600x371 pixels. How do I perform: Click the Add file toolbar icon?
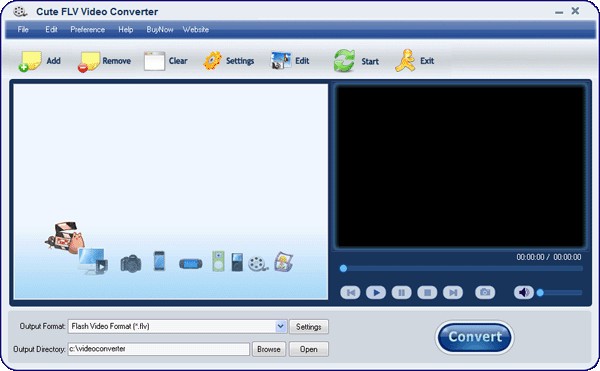tap(30, 61)
